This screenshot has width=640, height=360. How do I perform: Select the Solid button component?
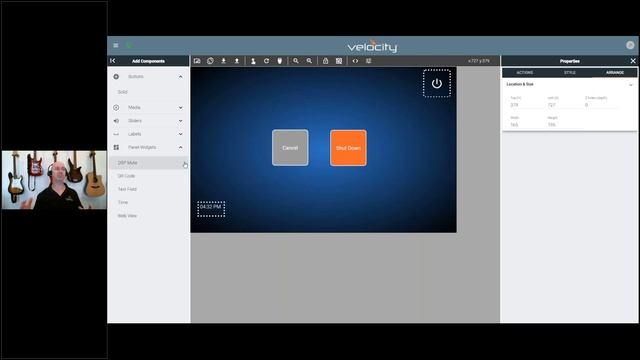coord(122,92)
